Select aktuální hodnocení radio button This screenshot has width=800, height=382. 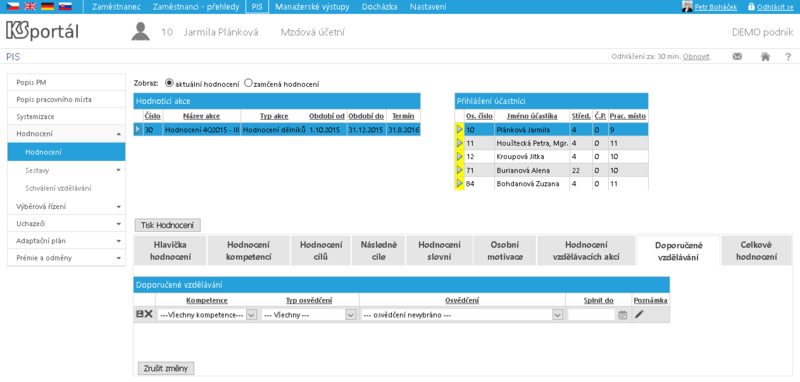169,83
